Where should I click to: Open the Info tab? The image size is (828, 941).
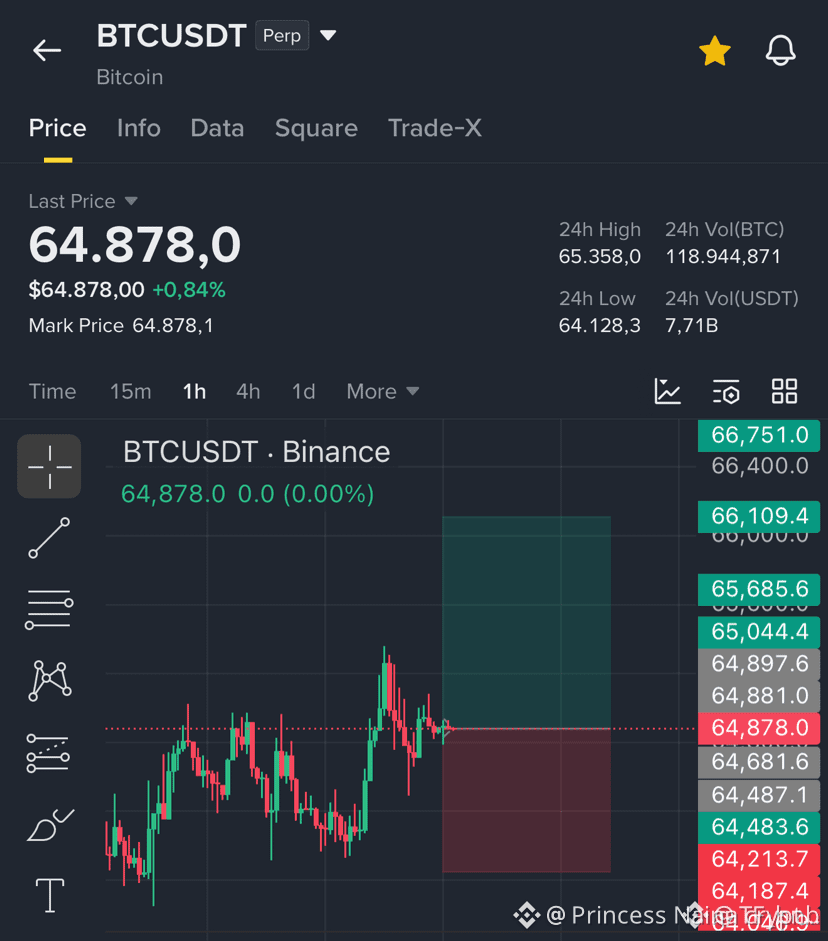[x=139, y=128]
